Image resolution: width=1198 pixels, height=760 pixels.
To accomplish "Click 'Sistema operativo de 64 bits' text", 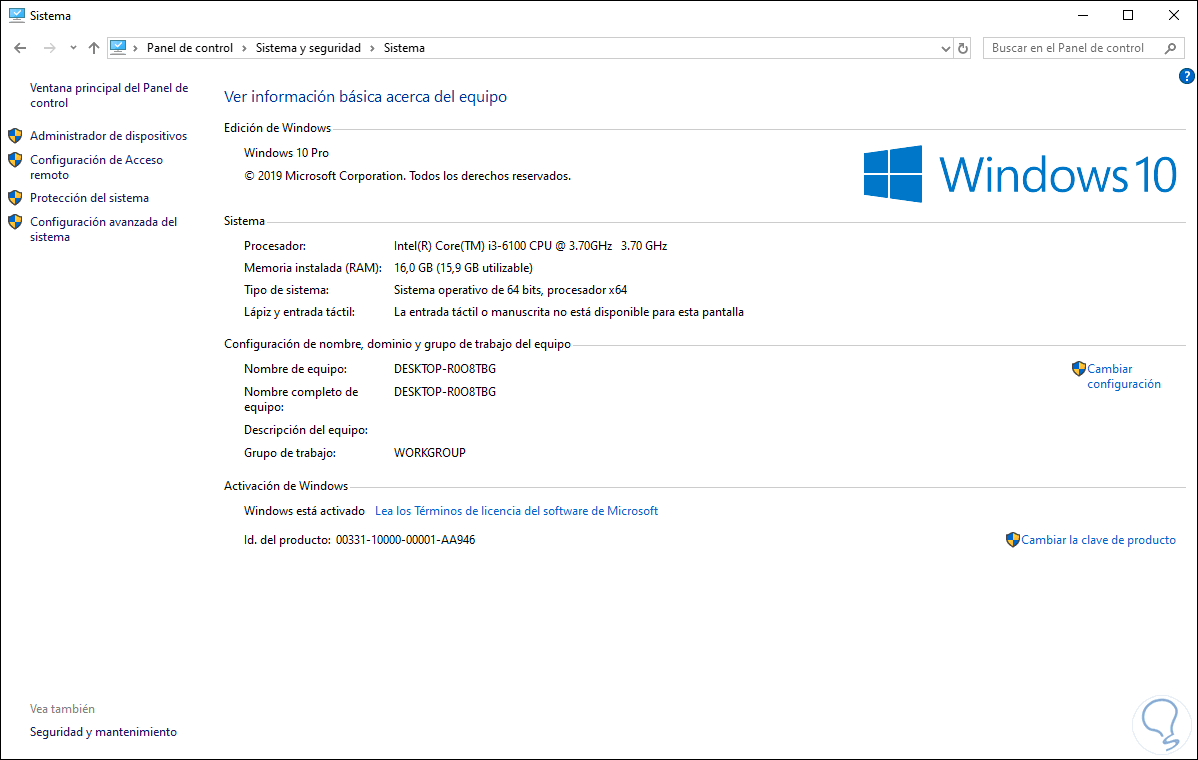I will point(467,290).
